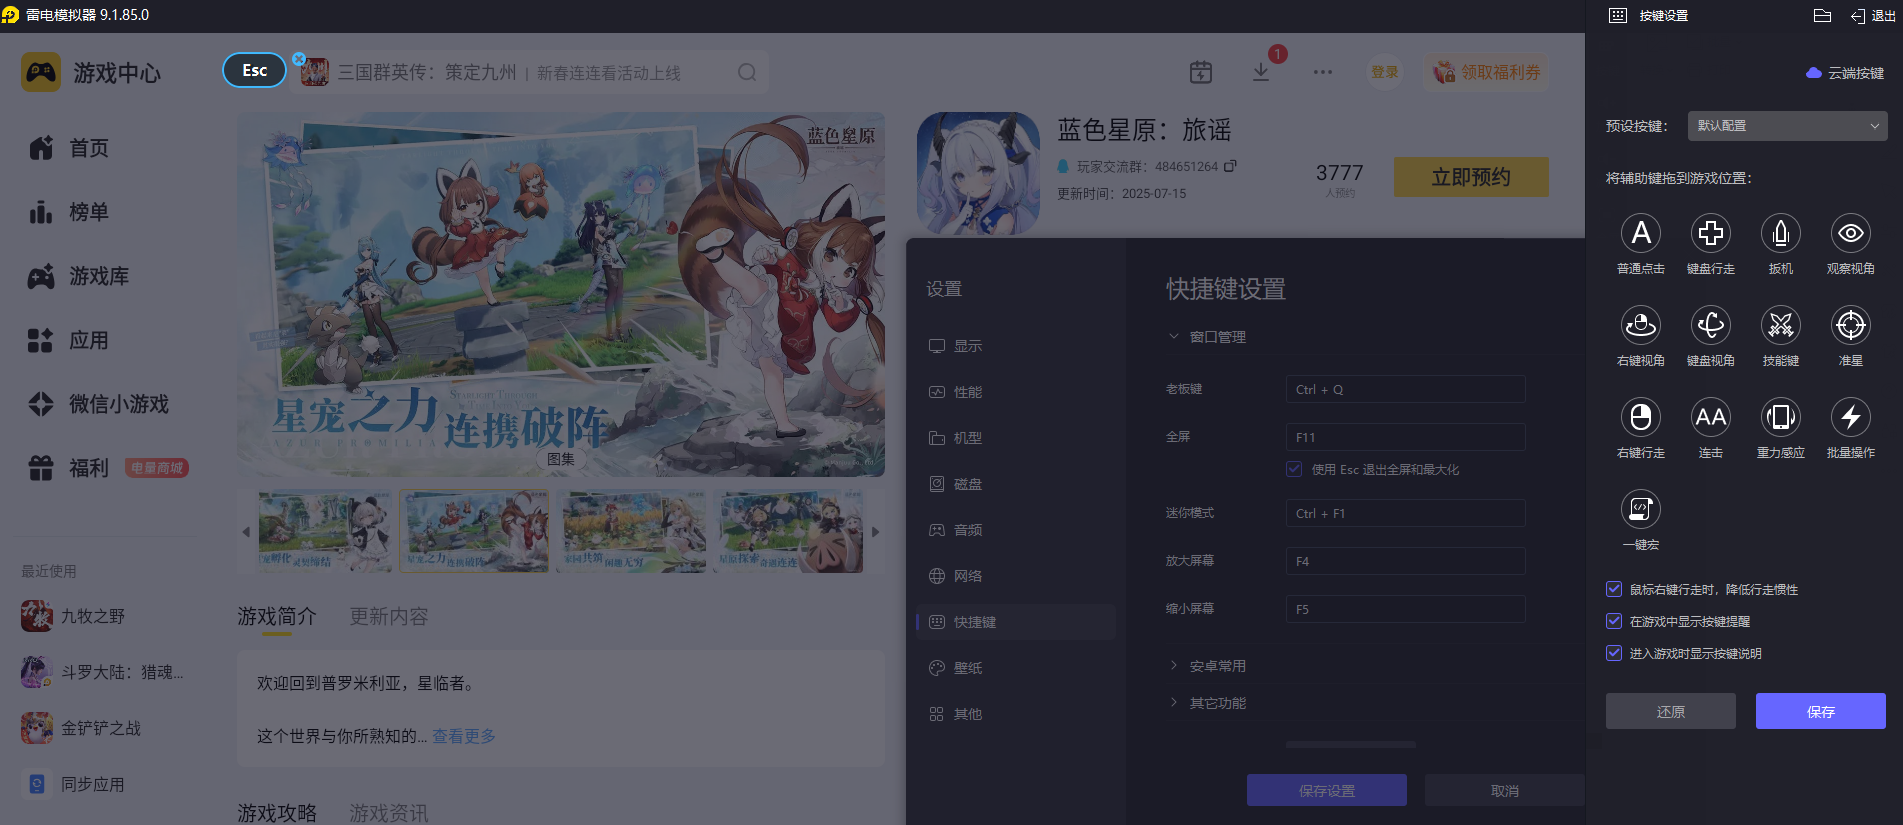Select the 观察视角 eye icon

coord(1851,233)
